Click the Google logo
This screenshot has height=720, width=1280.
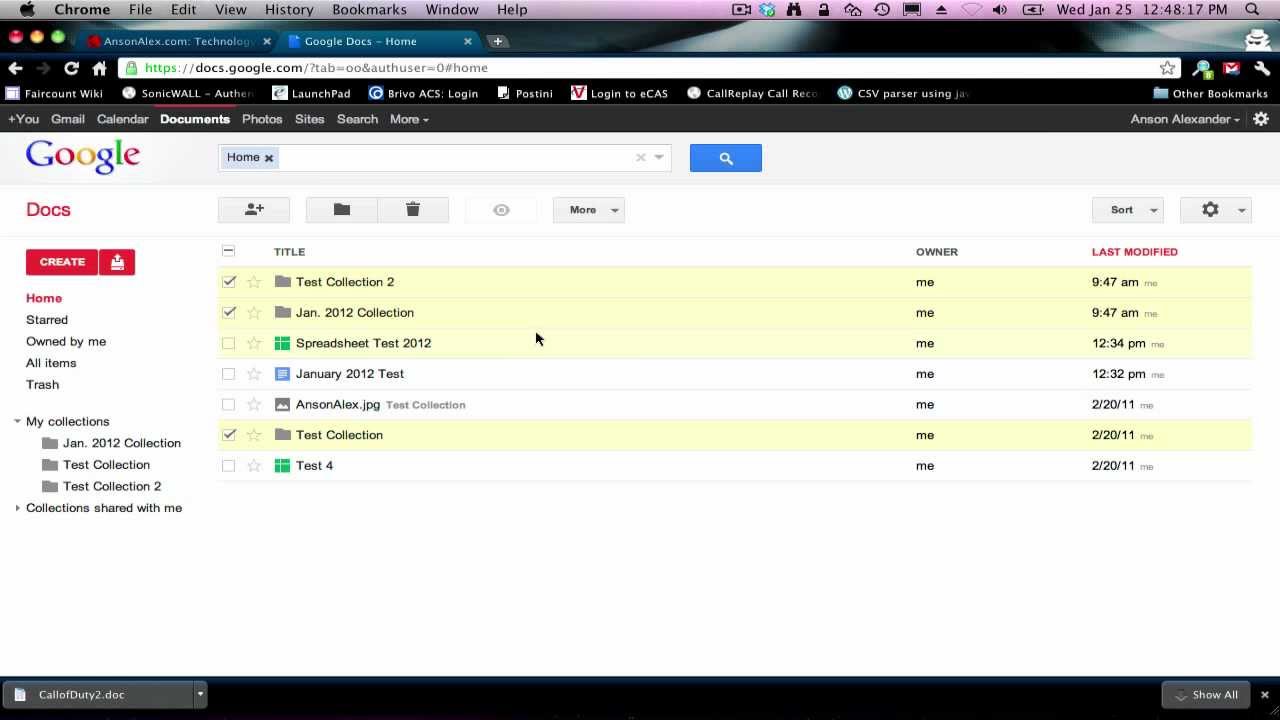83,157
